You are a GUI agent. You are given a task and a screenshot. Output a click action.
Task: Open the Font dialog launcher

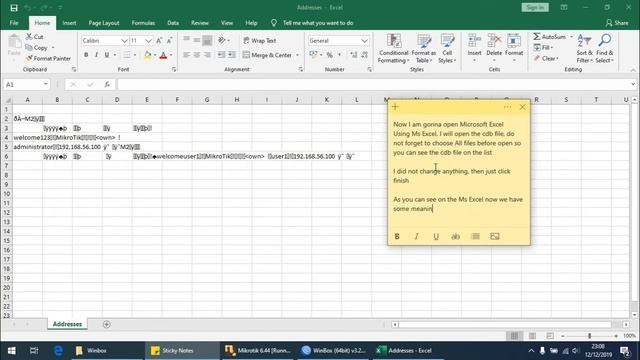pyautogui.click(x=174, y=69)
